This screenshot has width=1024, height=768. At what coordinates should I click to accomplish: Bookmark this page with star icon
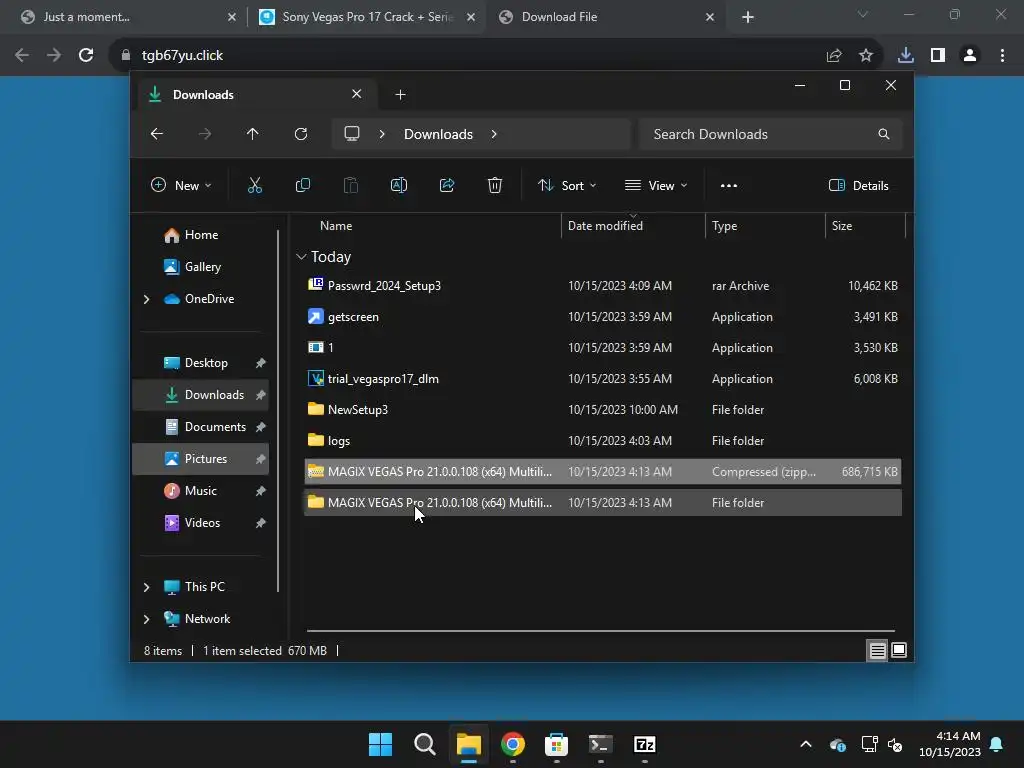coord(866,56)
